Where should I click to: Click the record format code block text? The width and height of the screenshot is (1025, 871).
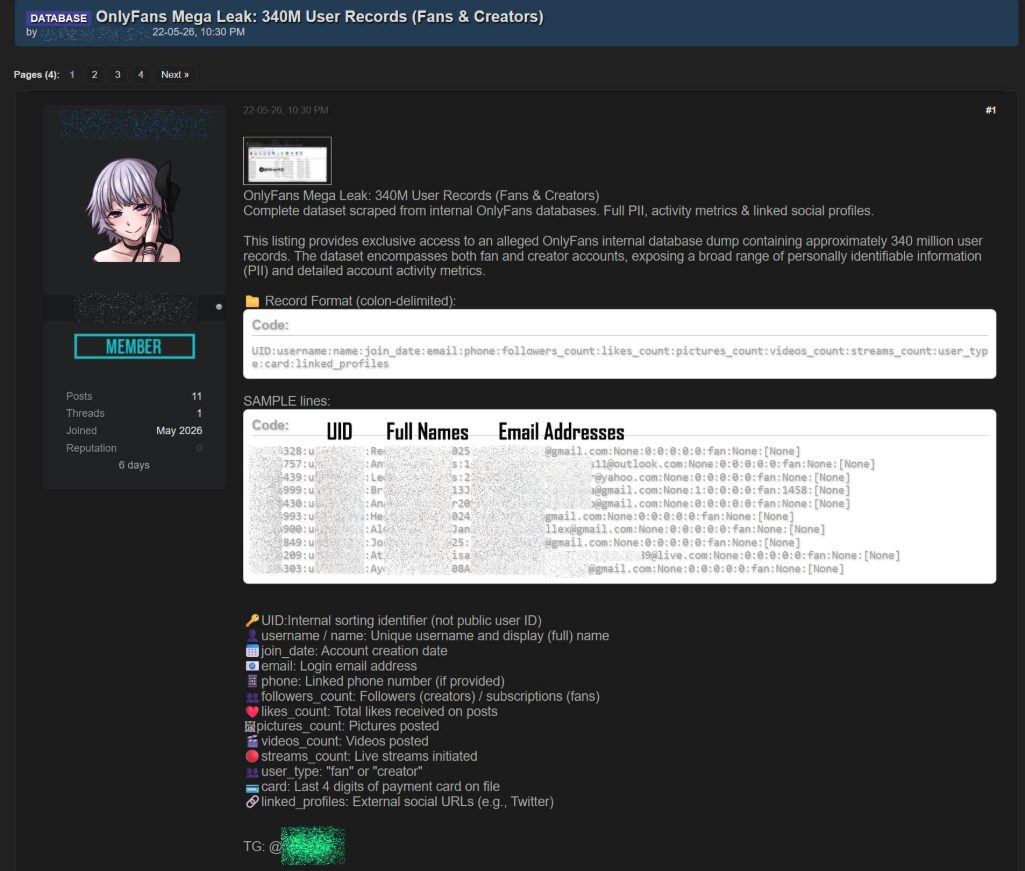[619, 357]
